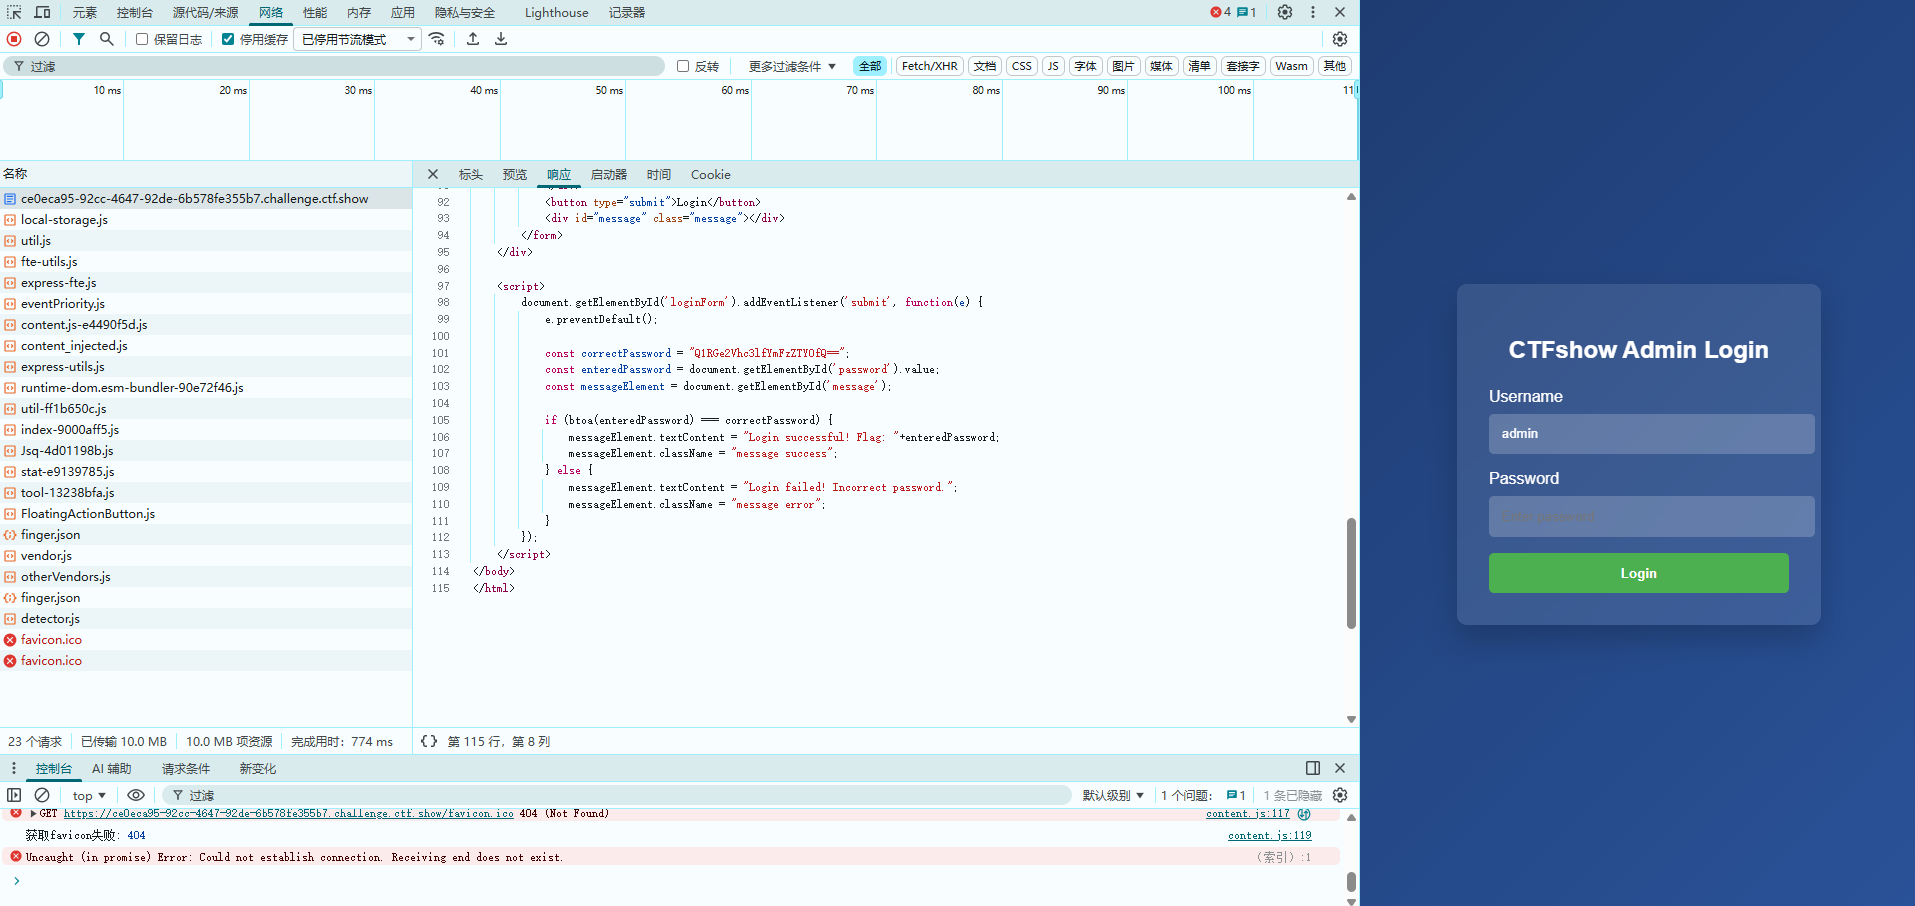Image resolution: width=1915 pixels, height=906 pixels.
Task: Filter requests by CSS type
Action: click(x=1021, y=66)
